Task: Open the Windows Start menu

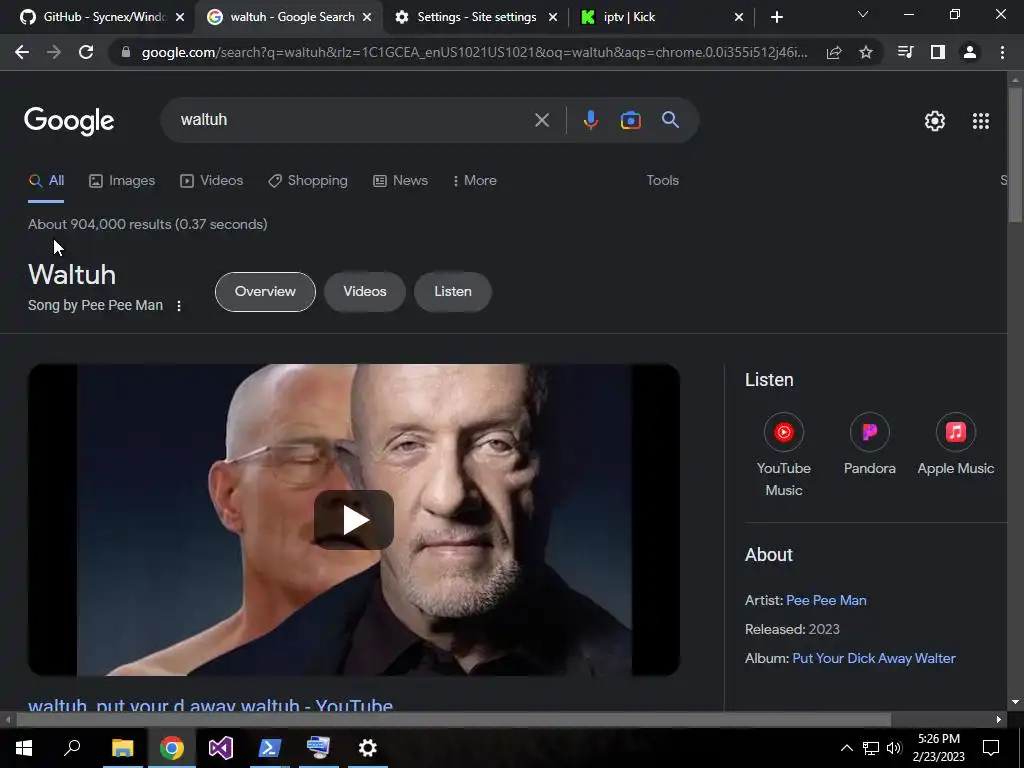Action: pos(24,748)
